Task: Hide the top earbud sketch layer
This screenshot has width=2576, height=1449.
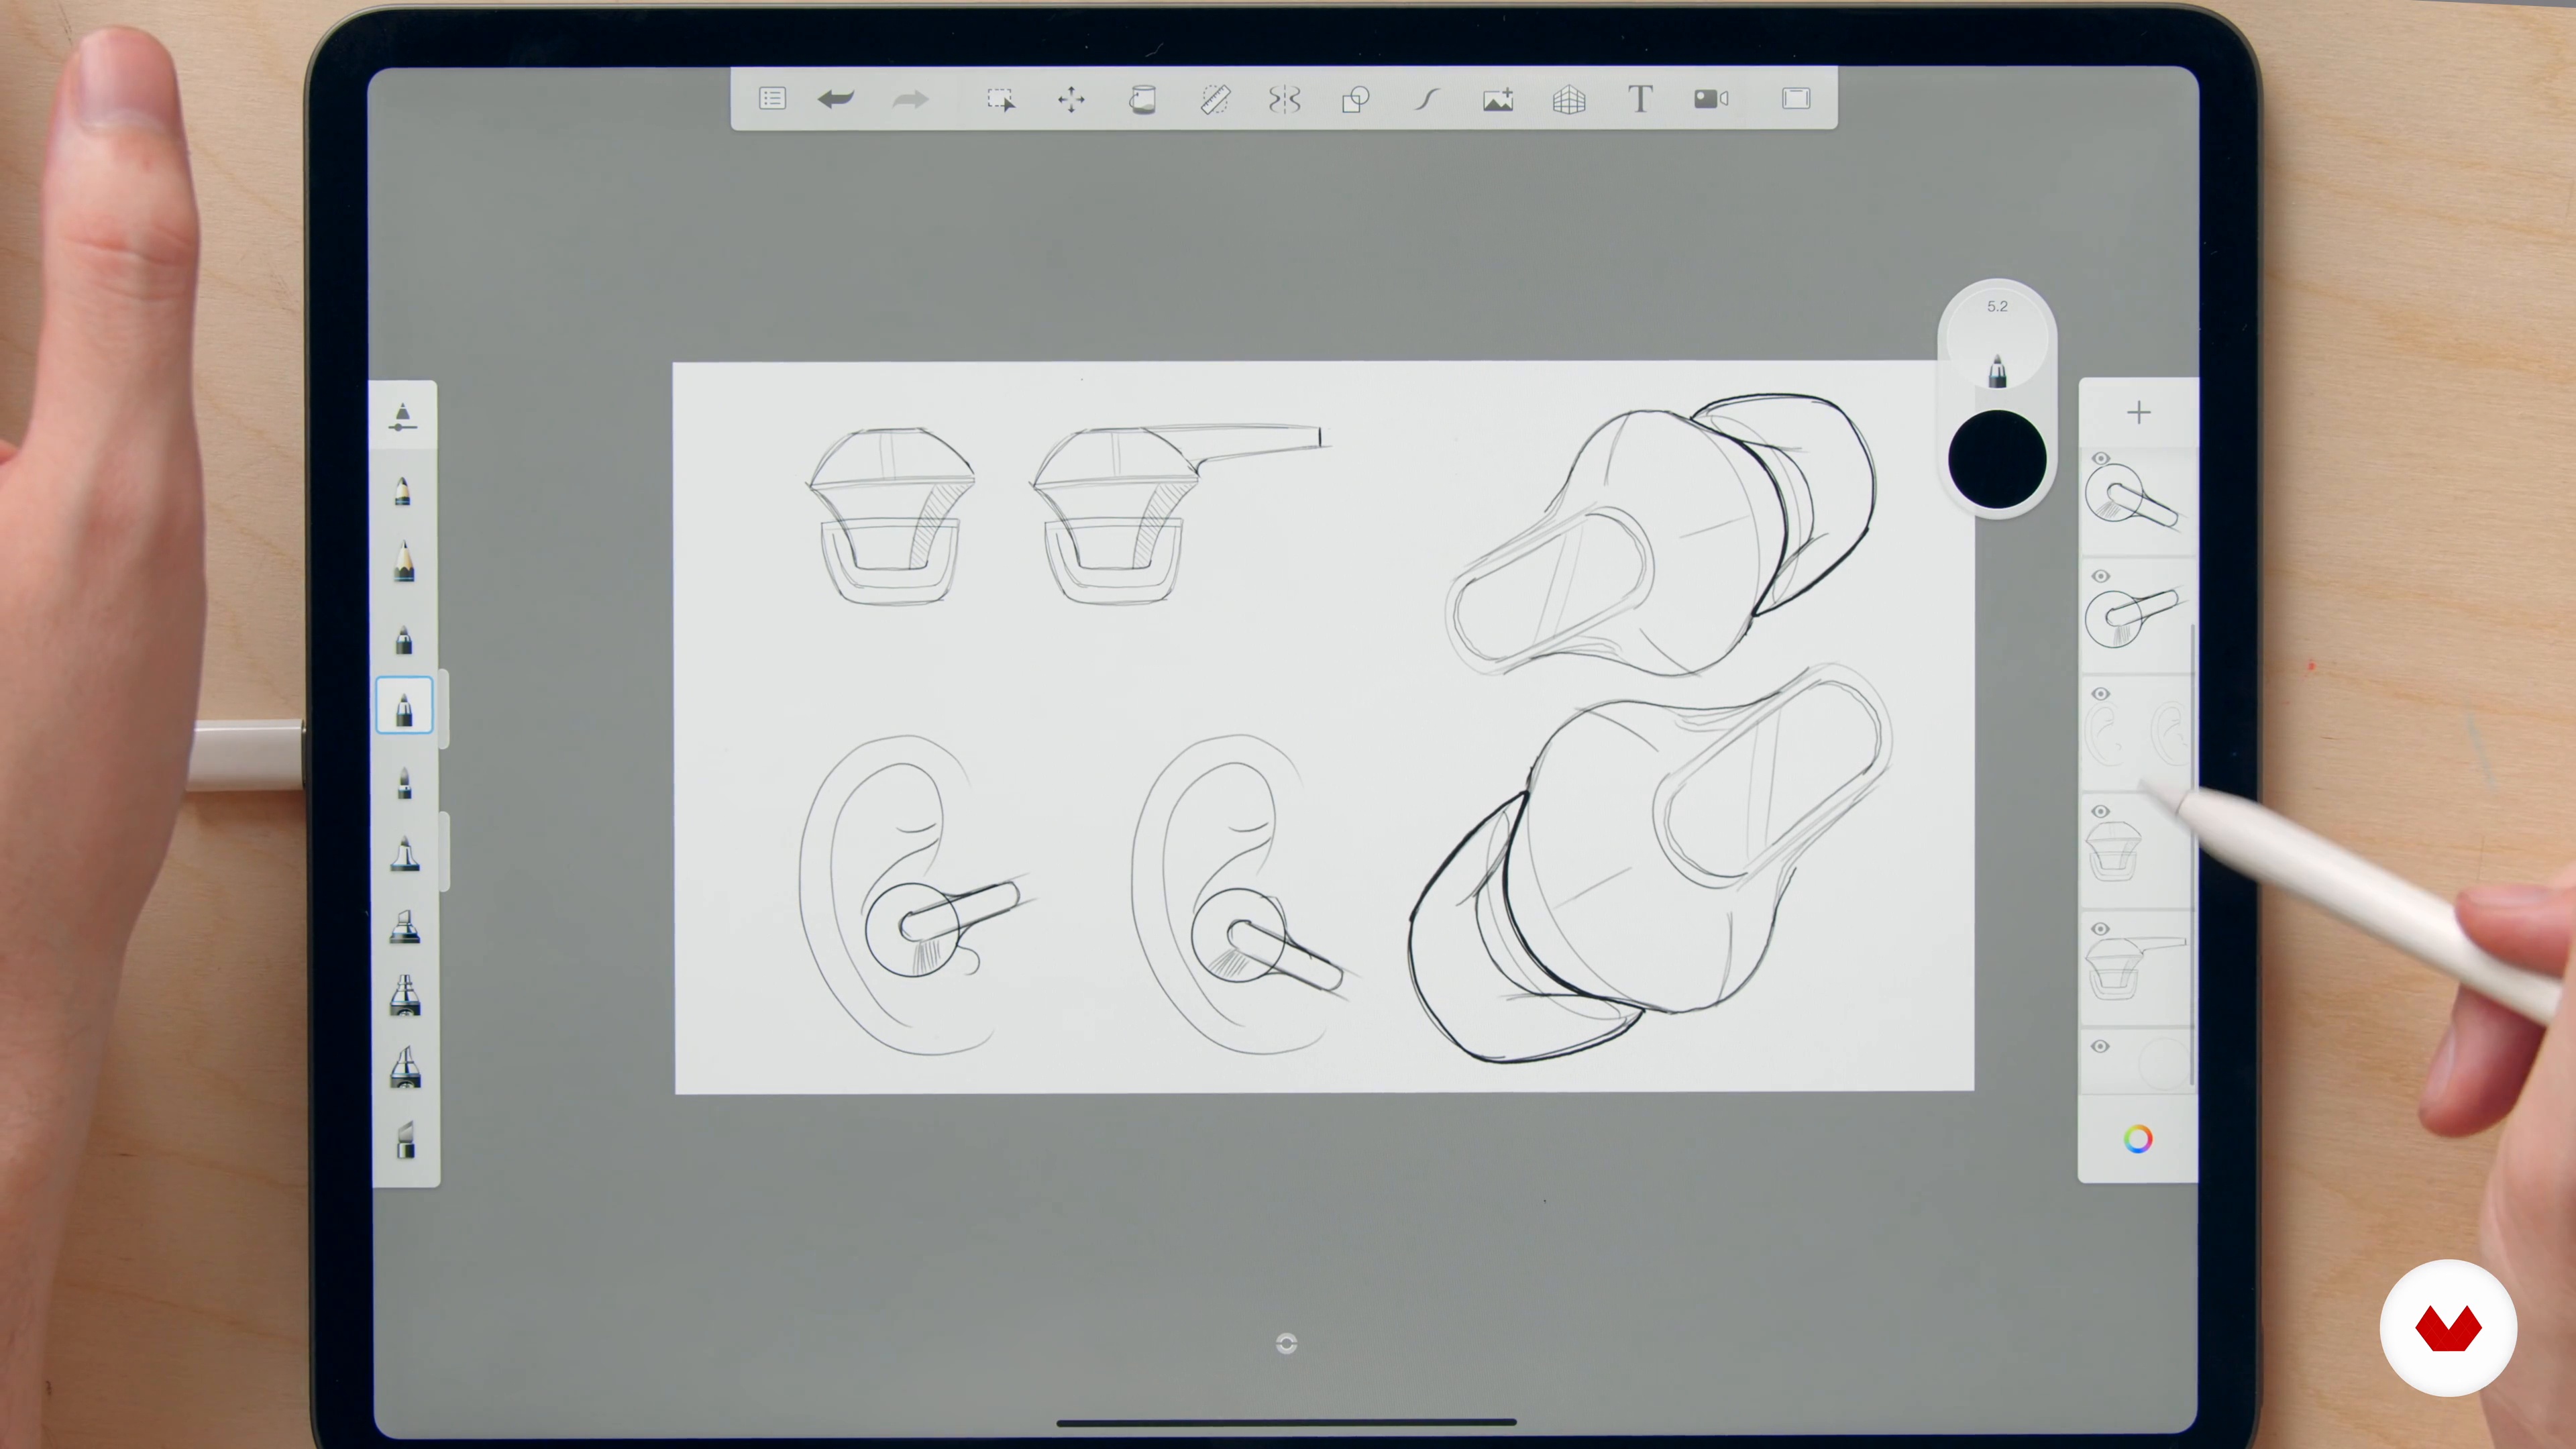Action: 2100,459
